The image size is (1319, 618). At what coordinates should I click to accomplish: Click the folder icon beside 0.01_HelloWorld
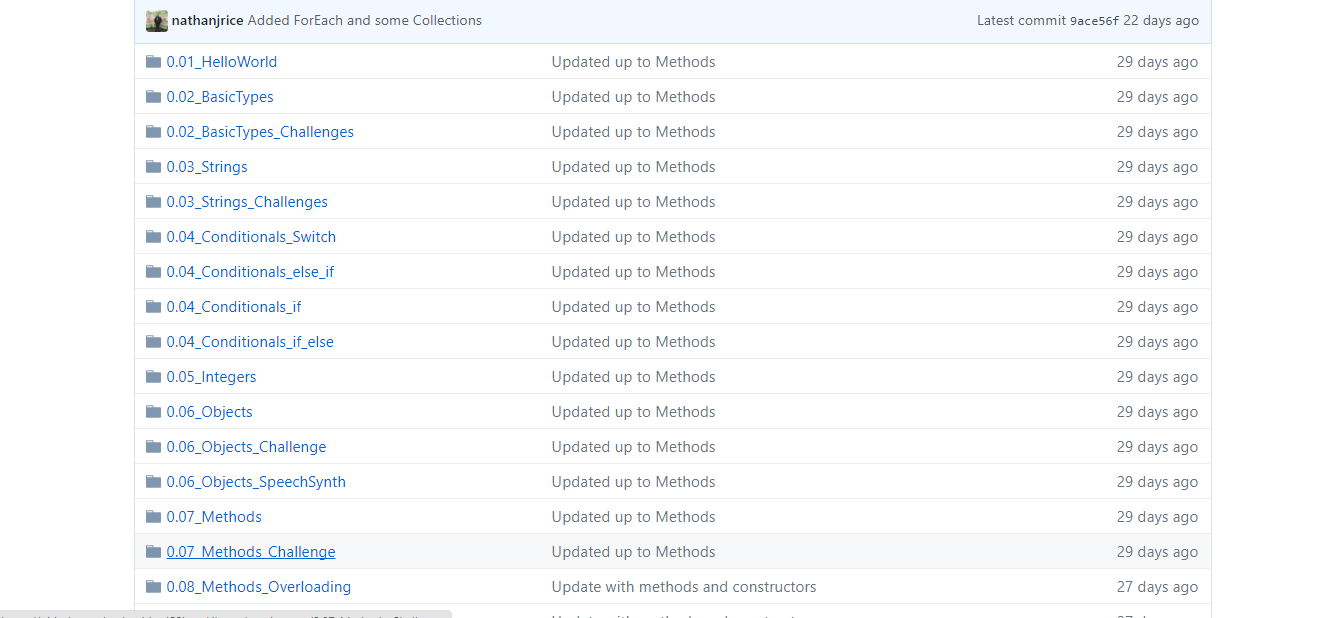point(153,62)
